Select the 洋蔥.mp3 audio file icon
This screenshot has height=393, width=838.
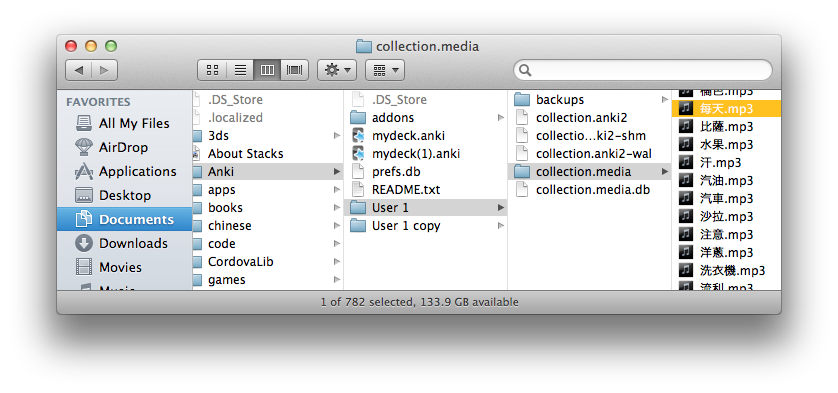686,252
